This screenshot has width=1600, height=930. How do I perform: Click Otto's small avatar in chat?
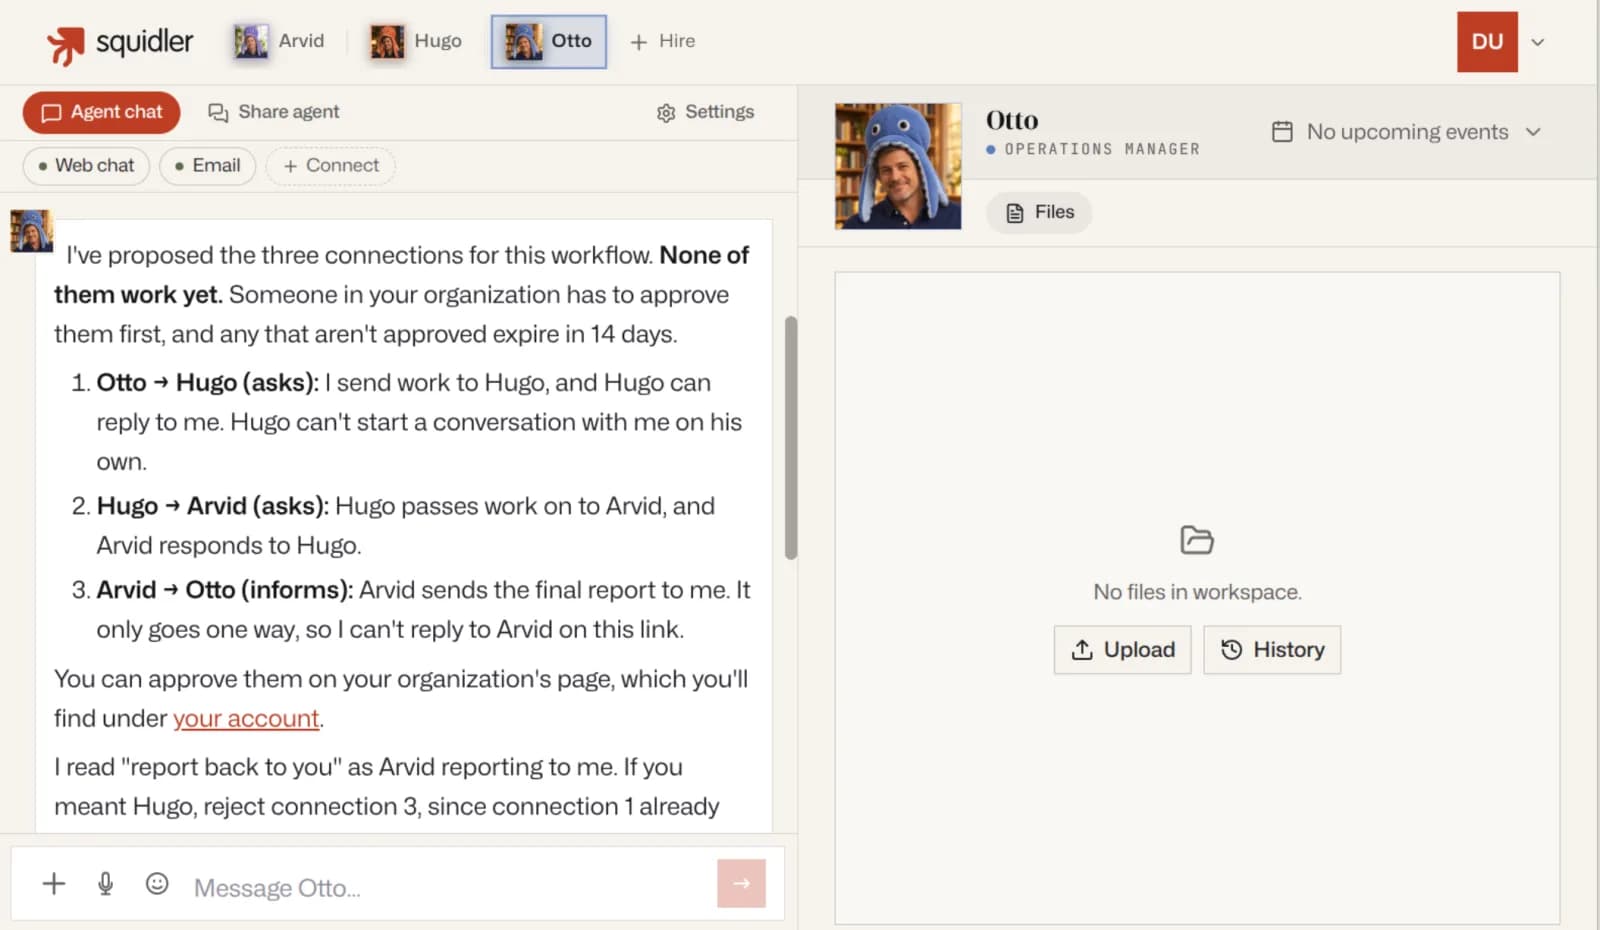(x=31, y=231)
